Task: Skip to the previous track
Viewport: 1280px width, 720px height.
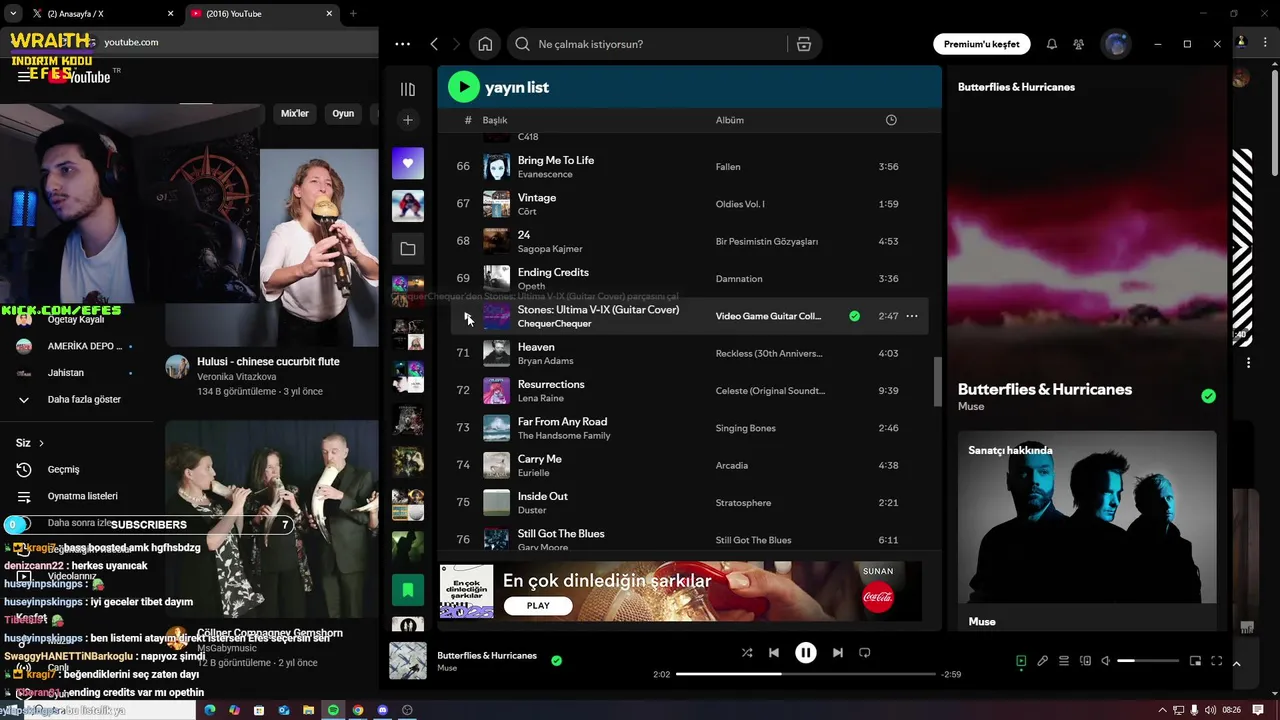Action: point(773,652)
